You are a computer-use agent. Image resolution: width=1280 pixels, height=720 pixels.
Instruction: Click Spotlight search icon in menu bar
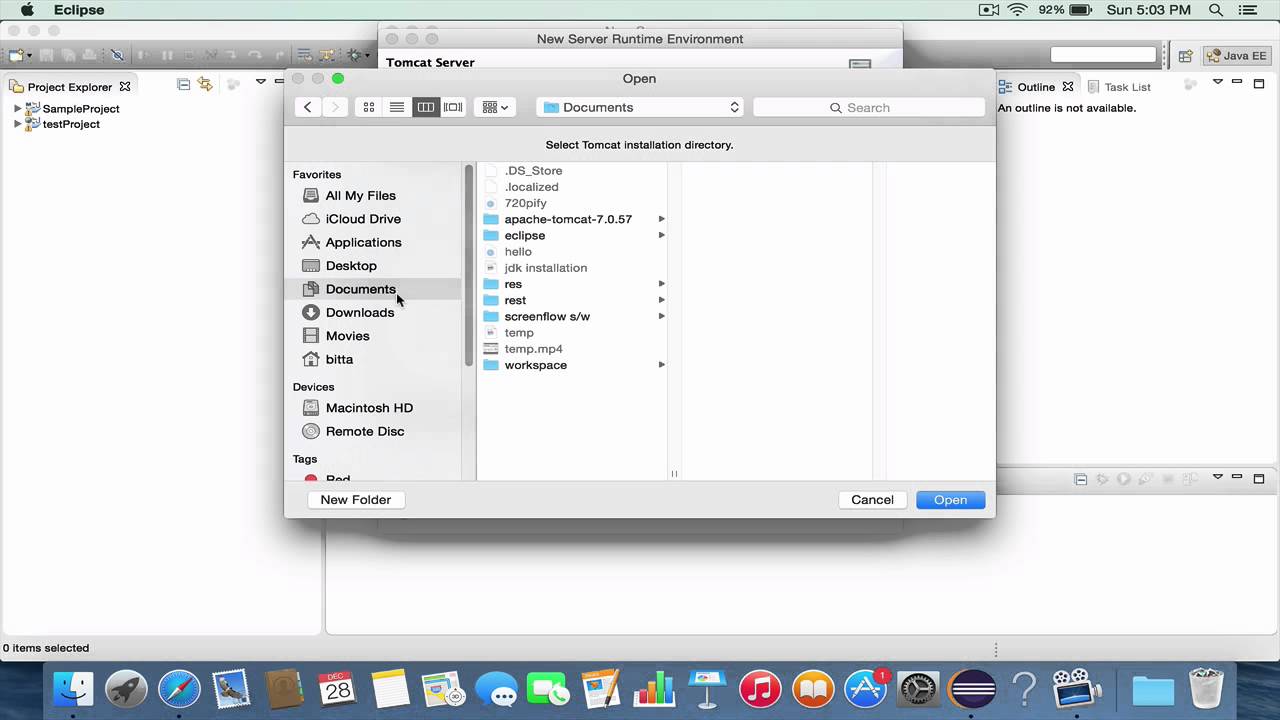(x=1216, y=10)
